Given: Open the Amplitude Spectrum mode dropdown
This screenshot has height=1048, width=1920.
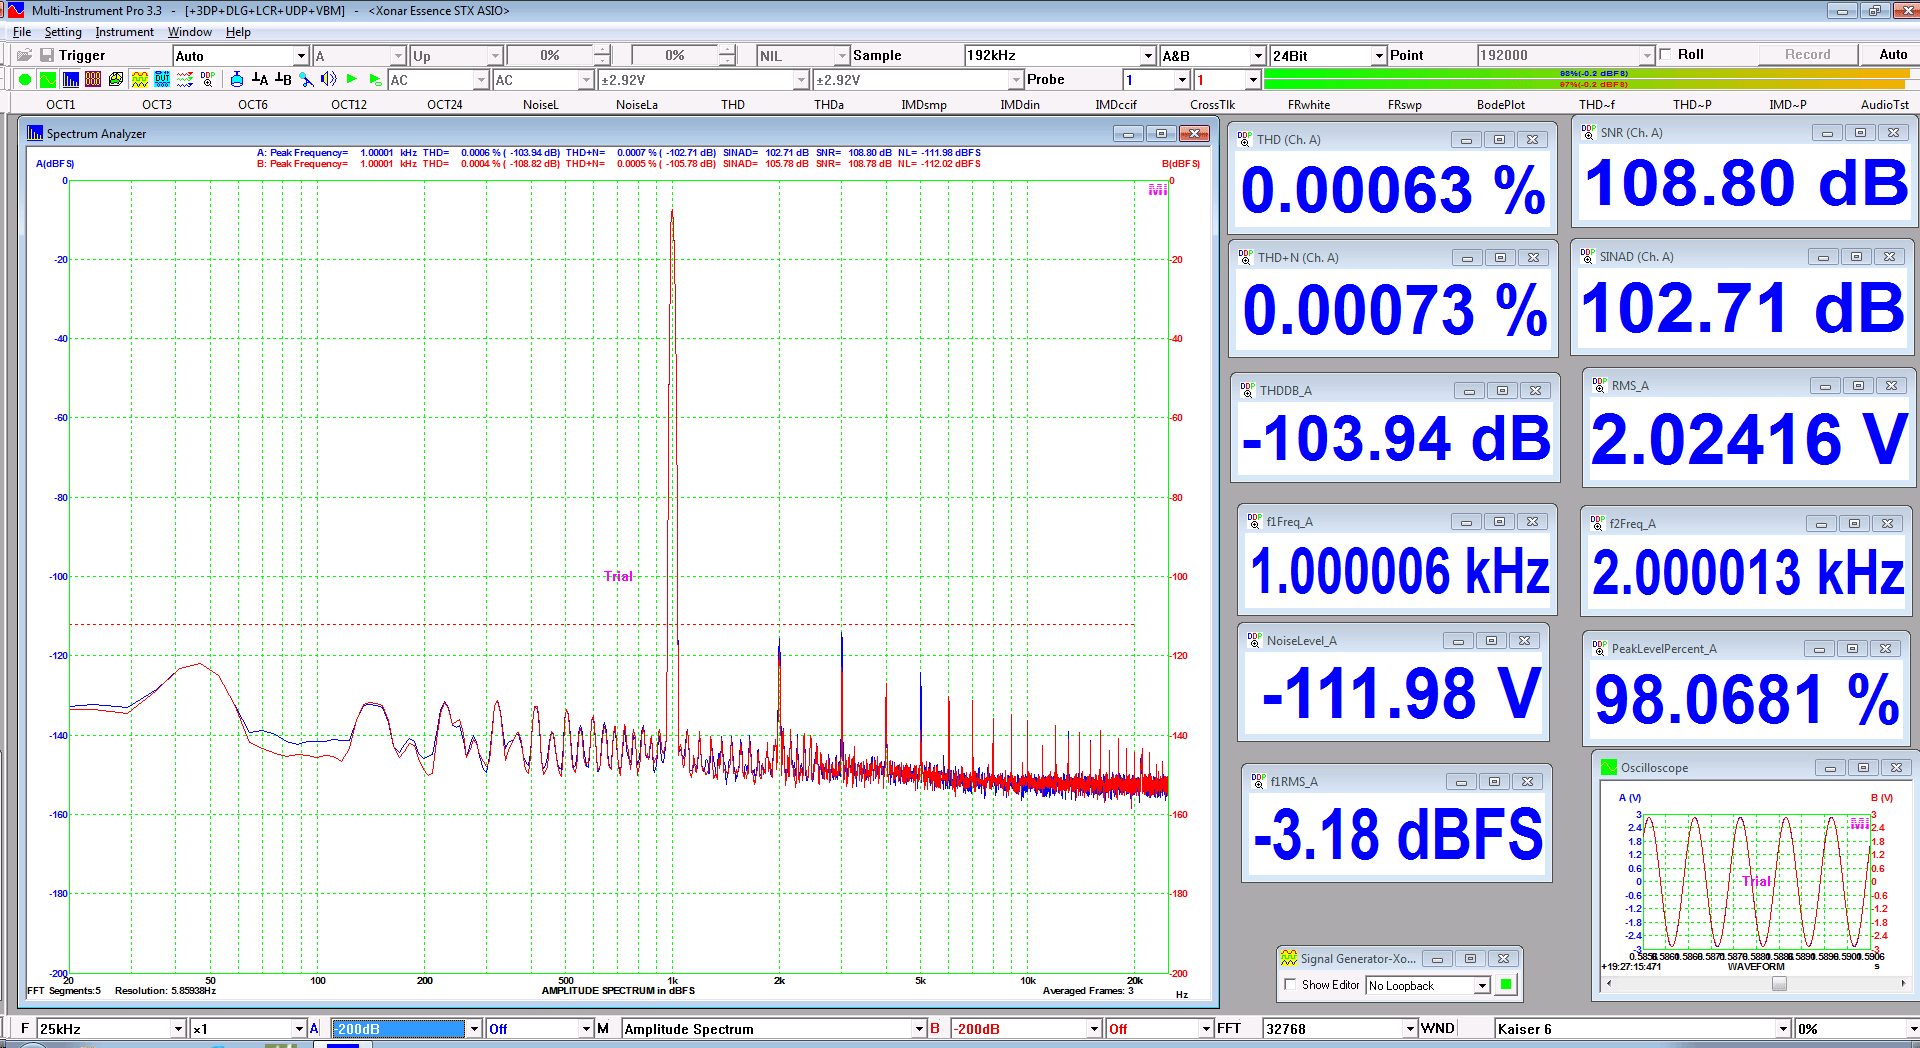Looking at the screenshot, I should coord(918,1028).
